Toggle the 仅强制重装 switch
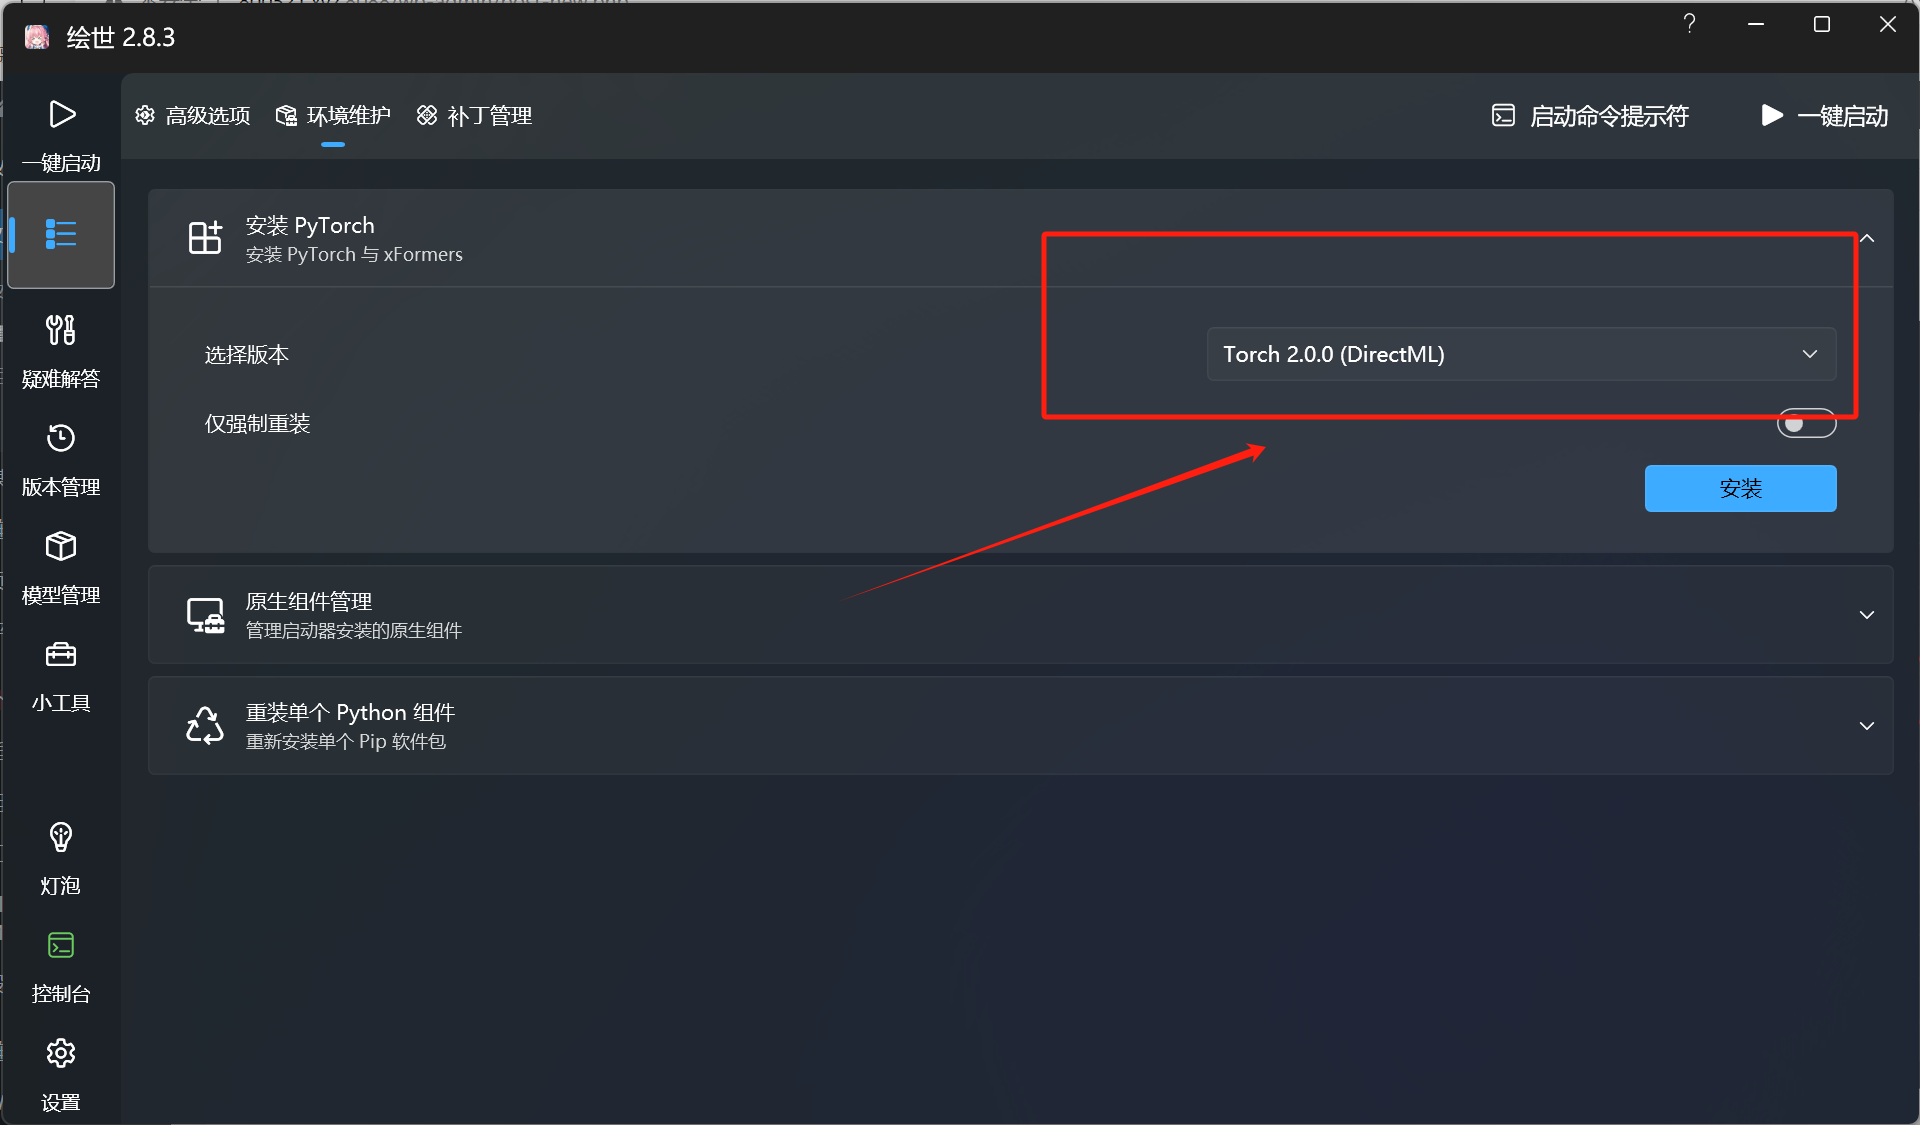This screenshot has height=1125, width=1920. pos(1806,424)
